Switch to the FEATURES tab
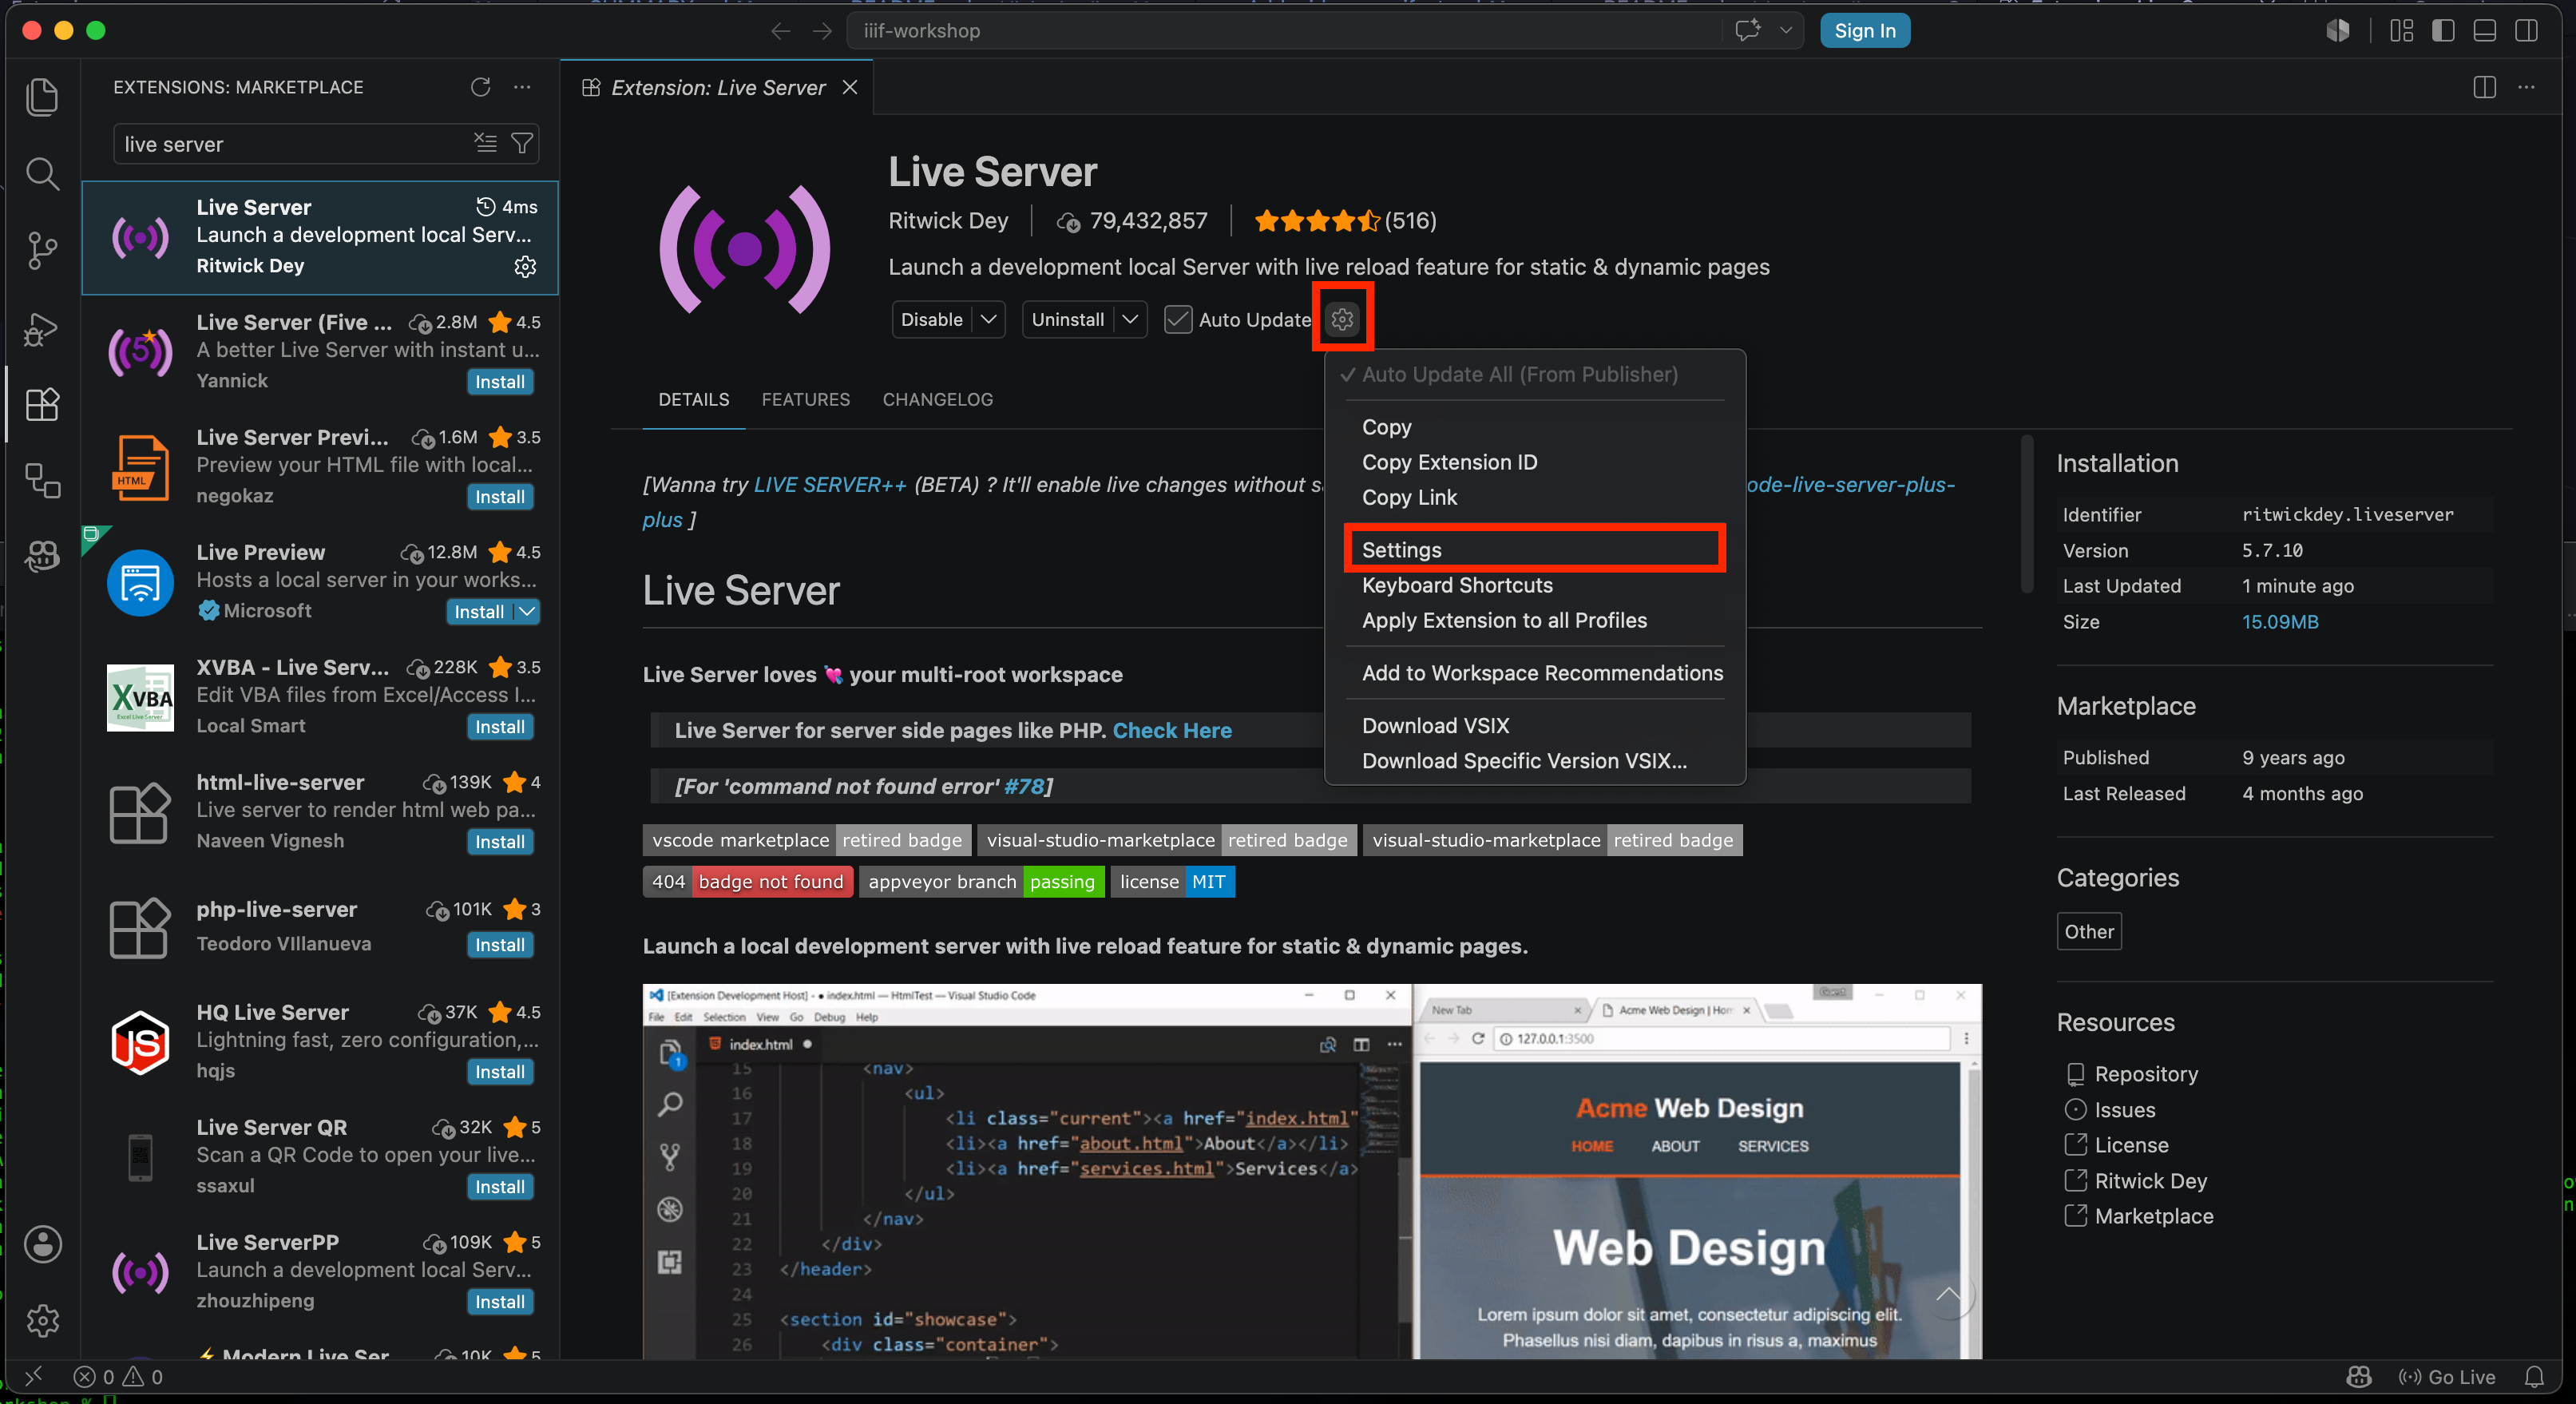The height and width of the screenshot is (1404, 2576). tap(805, 399)
